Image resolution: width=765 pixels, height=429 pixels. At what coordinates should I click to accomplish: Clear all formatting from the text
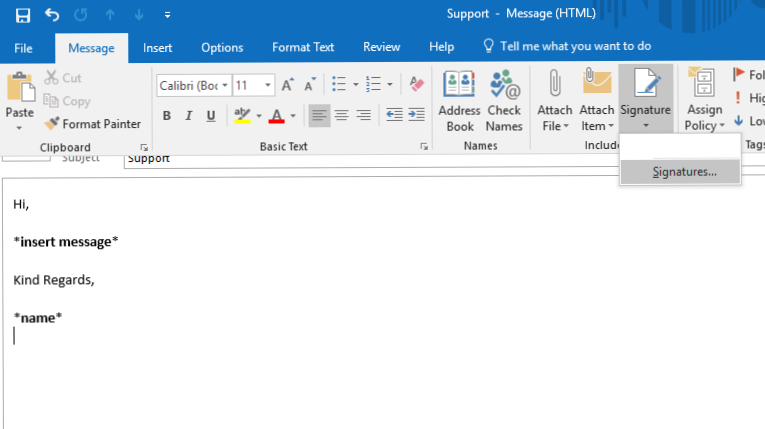point(417,85)
